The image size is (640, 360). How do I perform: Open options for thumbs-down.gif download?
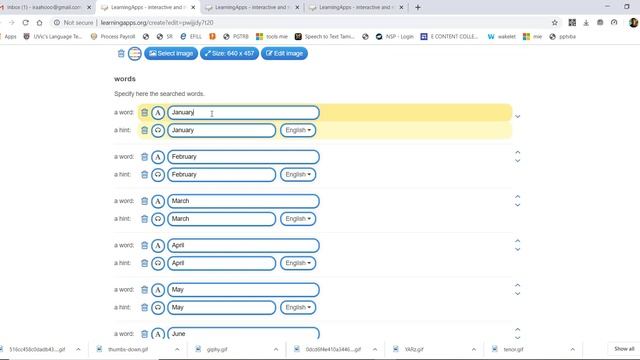[177, 349]
